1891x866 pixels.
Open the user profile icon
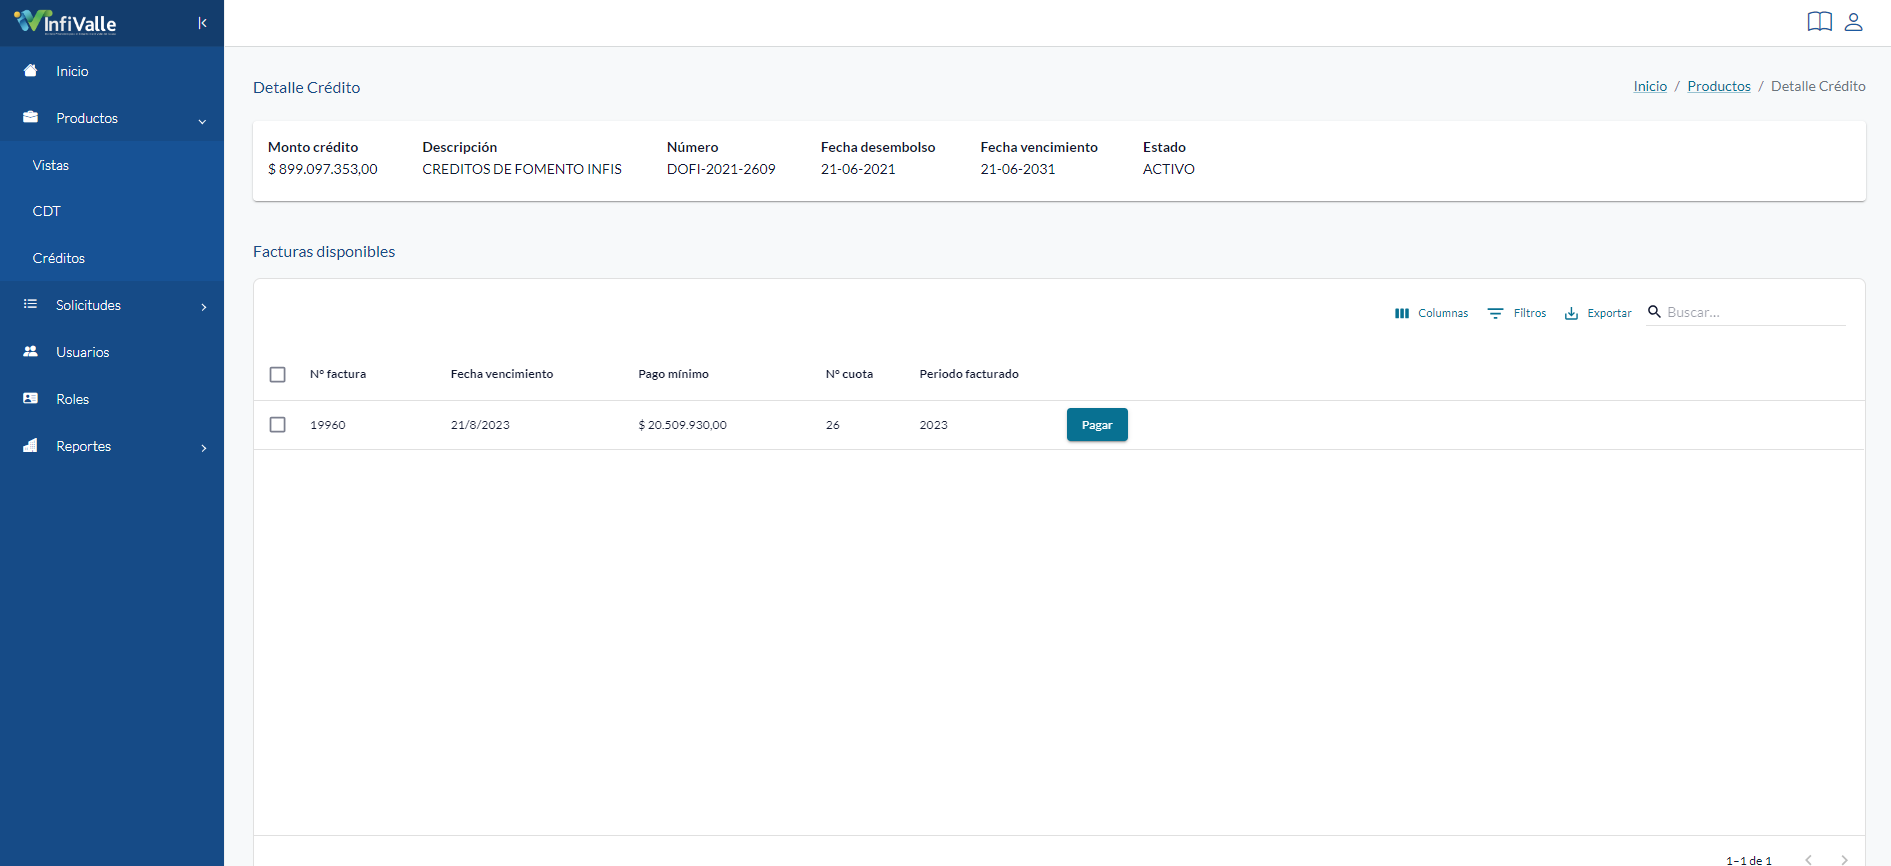[x=1853, y=22]
